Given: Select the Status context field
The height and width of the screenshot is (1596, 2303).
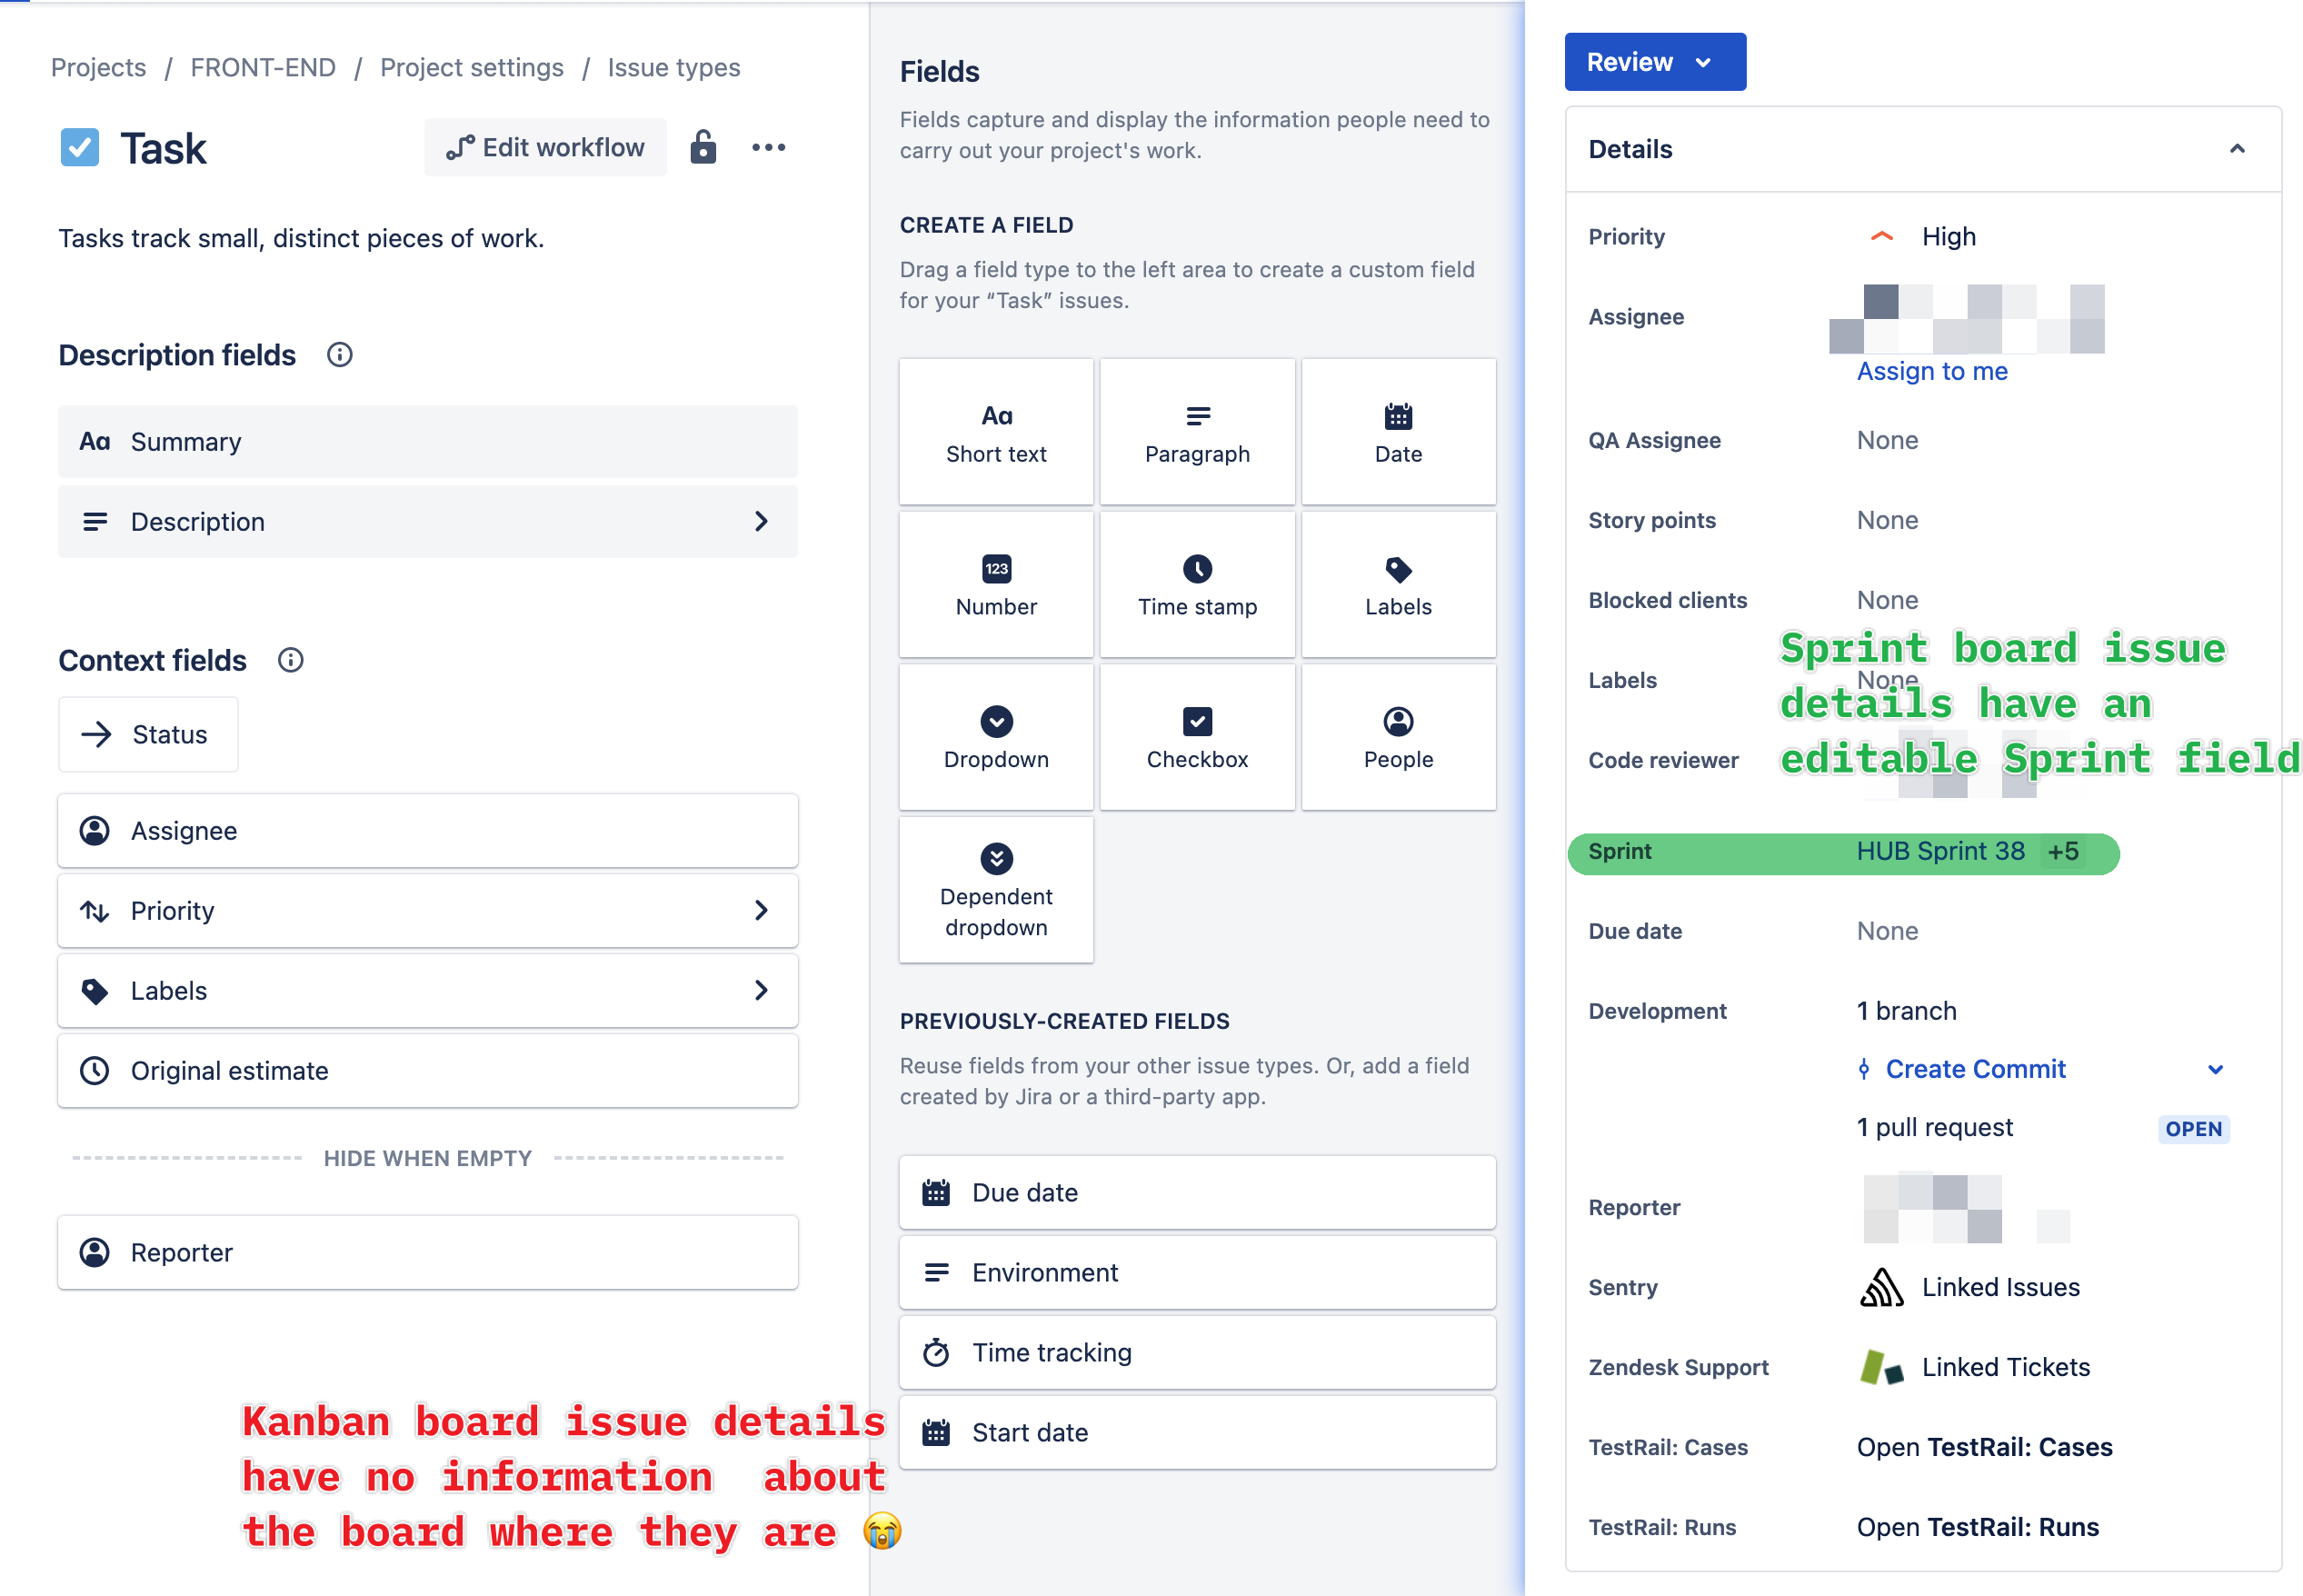Looking at the screenshot, I should 148,735.
